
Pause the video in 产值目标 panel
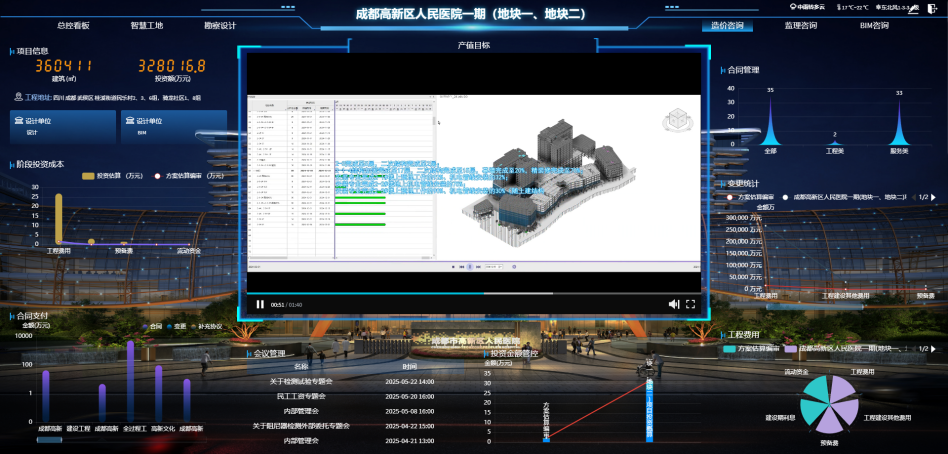coord(260,304)
